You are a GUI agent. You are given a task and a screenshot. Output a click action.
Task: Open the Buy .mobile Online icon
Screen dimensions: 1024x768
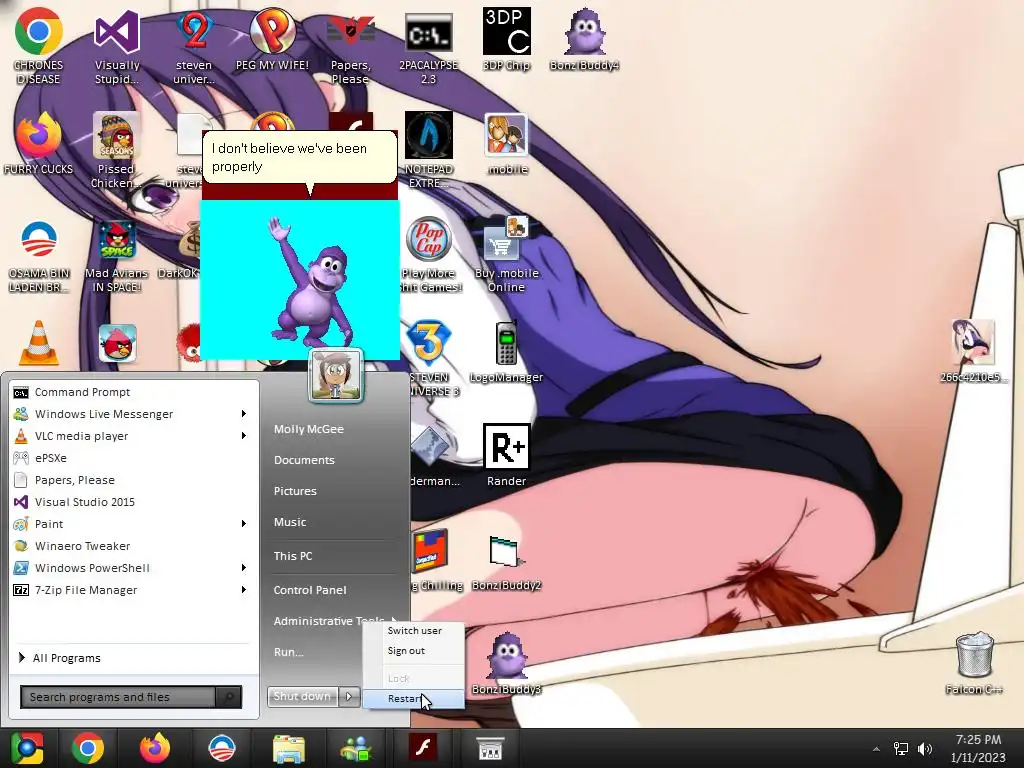507,255
